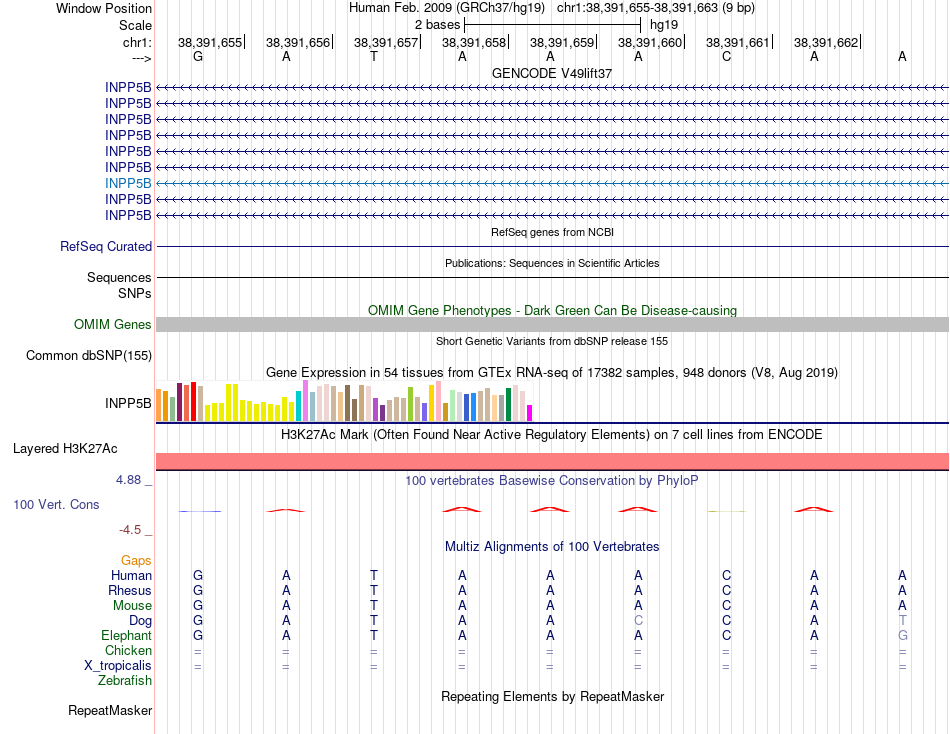The width and height of the screenshot is (950, 734).
Task: Click the Zebrafish species label
Action: [125, 681]
